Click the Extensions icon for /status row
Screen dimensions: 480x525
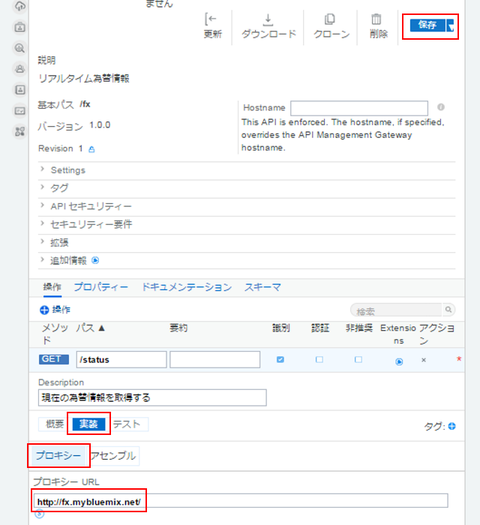pyautogui.click(x=399, y=362)
